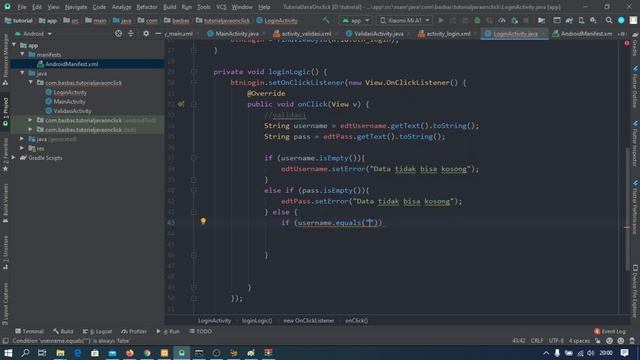Image resolution: width=640 pixels, height=360 pixels.
Task: Open the Profiler tool window
Action: 134,331
